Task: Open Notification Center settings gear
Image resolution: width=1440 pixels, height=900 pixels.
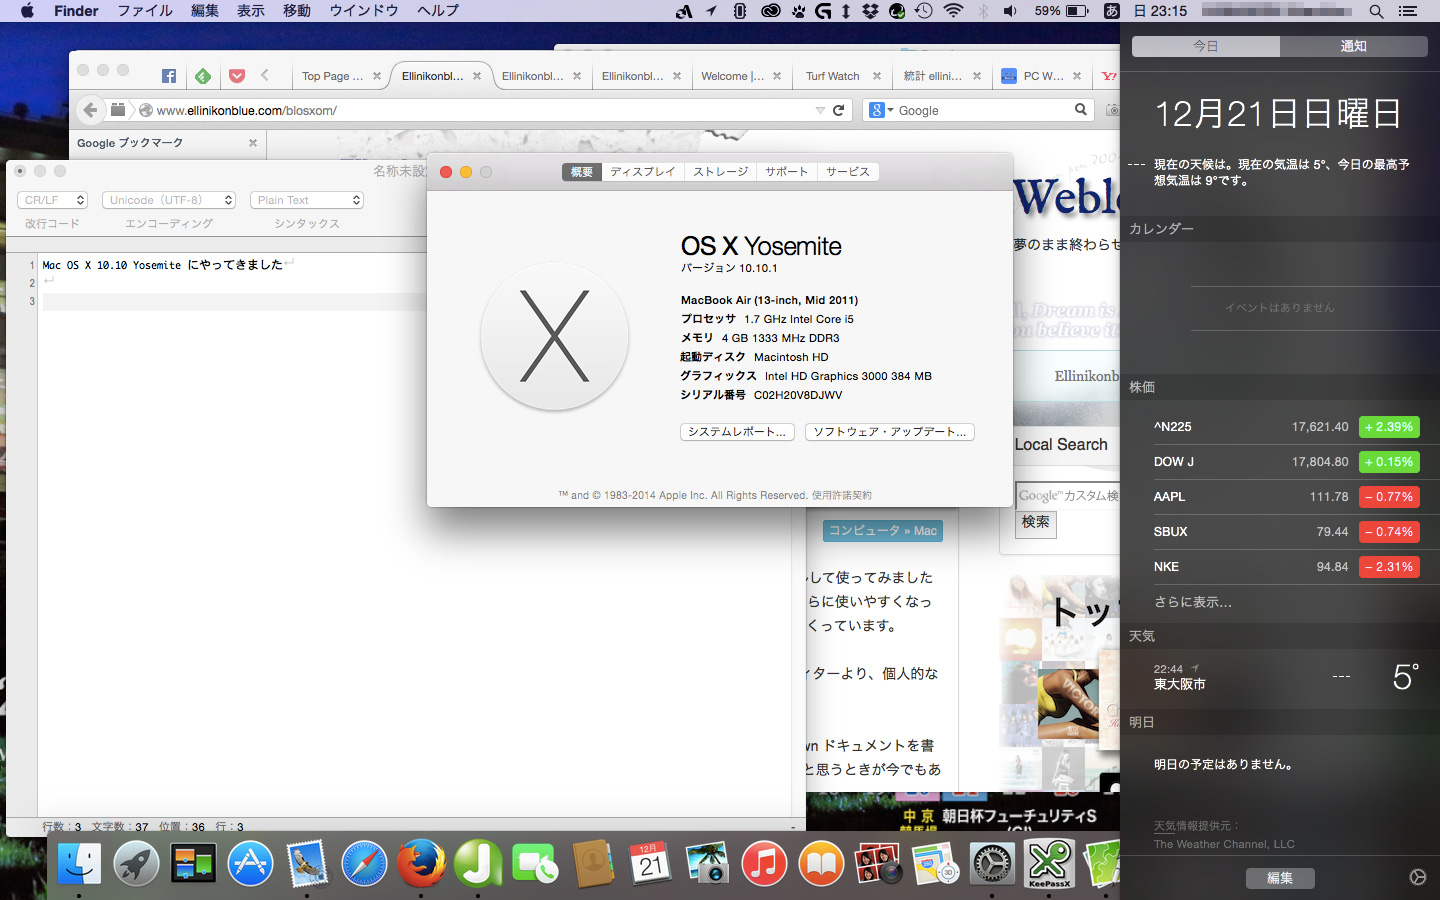Action: 1417,877
